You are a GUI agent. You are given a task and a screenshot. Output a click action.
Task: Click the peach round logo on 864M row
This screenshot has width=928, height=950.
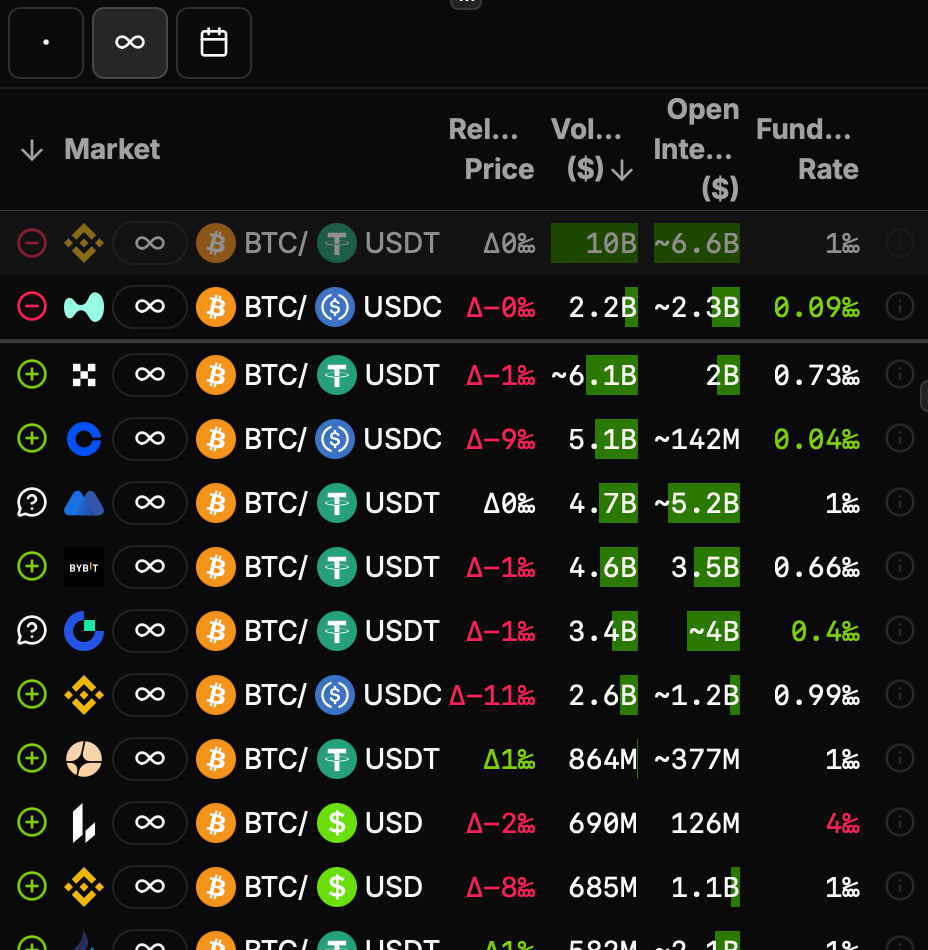pos(84,759)
